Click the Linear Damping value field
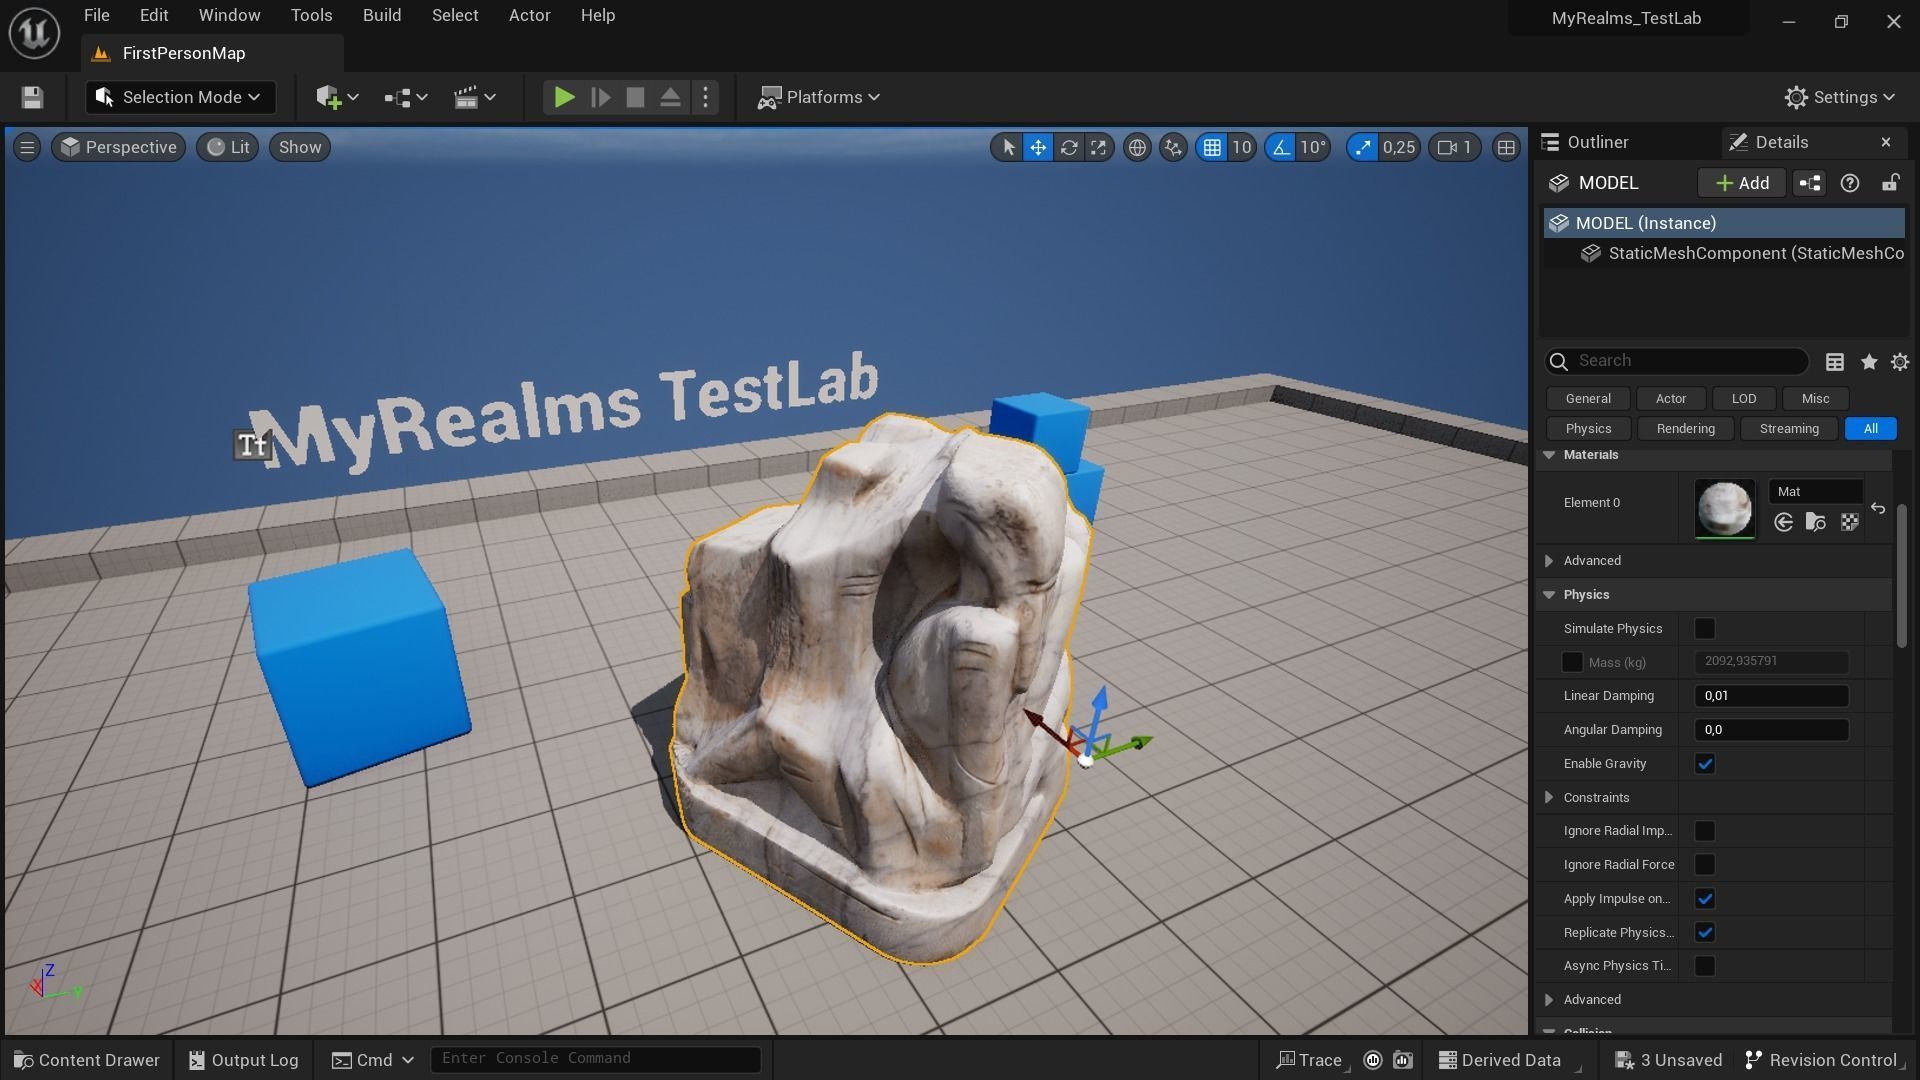The width and height of the screenshot is (1920, 1080). 1771,696
